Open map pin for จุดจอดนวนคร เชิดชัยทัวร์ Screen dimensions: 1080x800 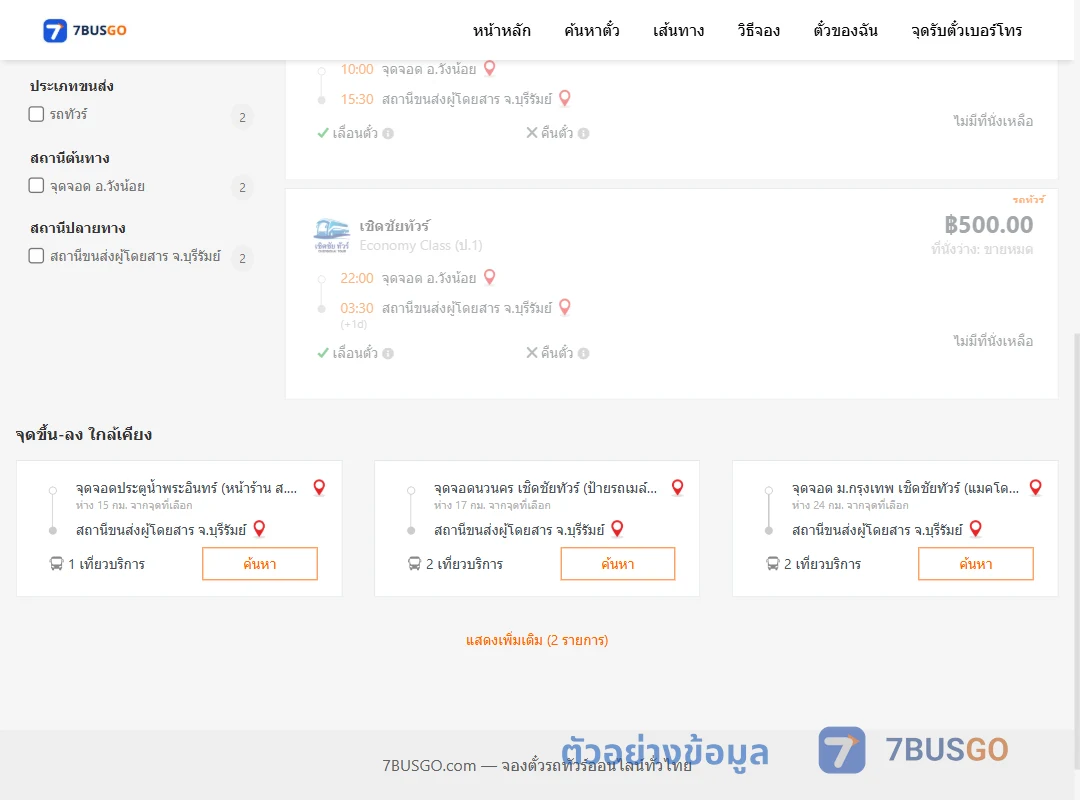pyautogui.click(x=678, y=488)
